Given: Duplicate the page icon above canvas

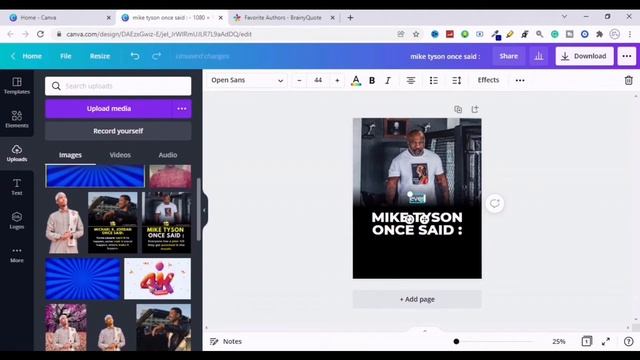Looking at the screenshot, I should pos(458,109).
